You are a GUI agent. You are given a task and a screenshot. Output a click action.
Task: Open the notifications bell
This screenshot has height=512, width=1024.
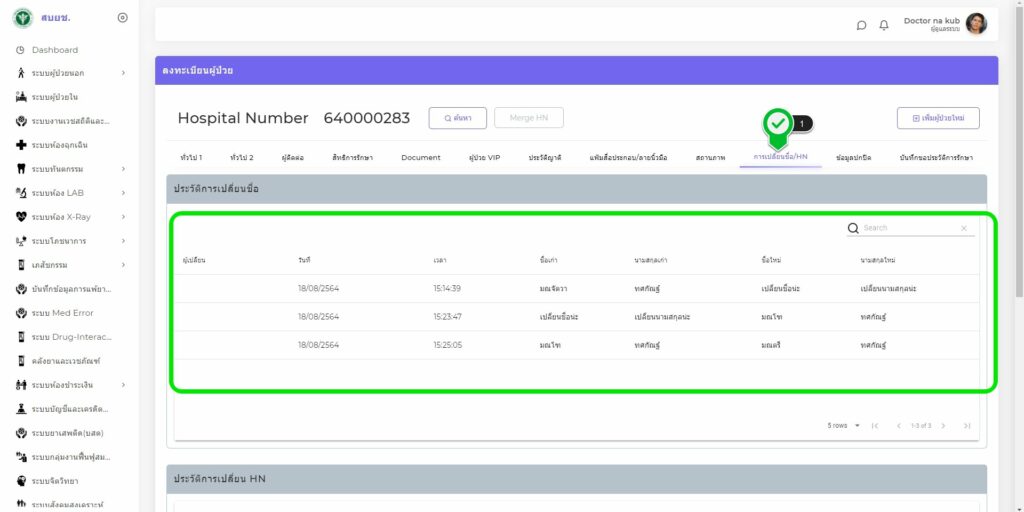coord(884,25)
